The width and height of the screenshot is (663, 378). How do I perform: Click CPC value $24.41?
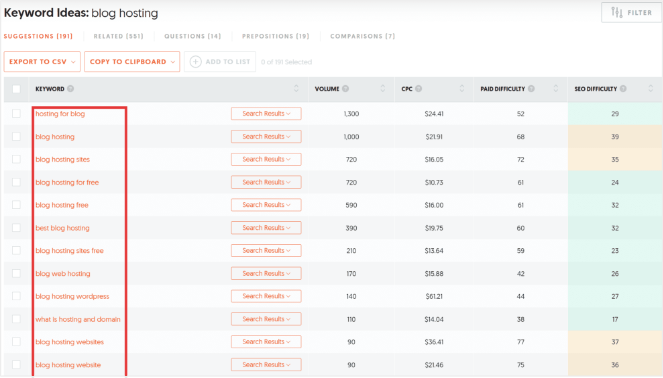coord(434,114)
